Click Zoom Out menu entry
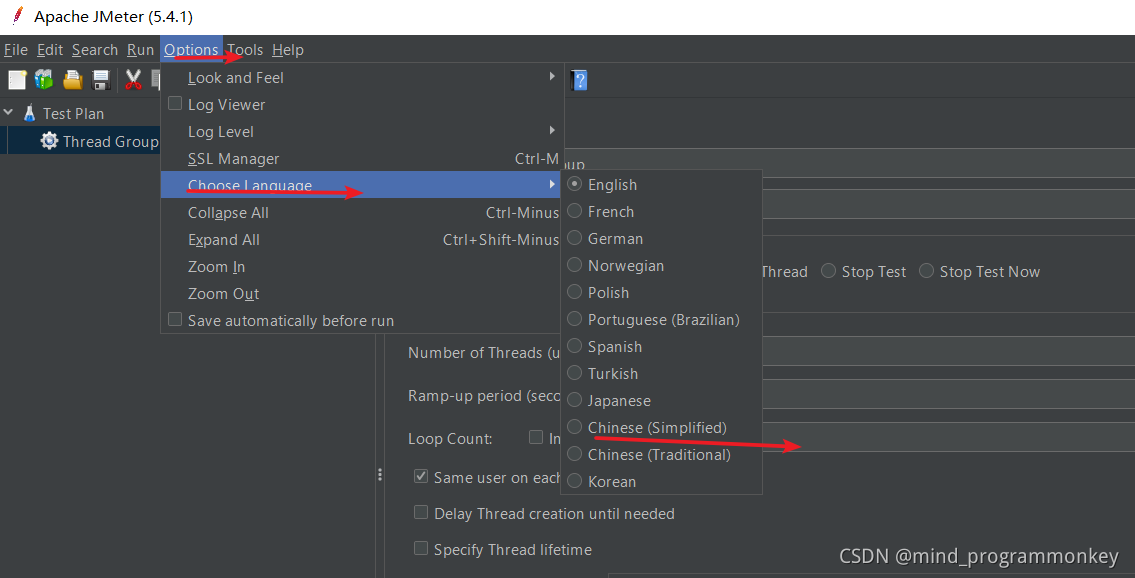The height and width of the screenshot is (578, 1135). point(362,294)
